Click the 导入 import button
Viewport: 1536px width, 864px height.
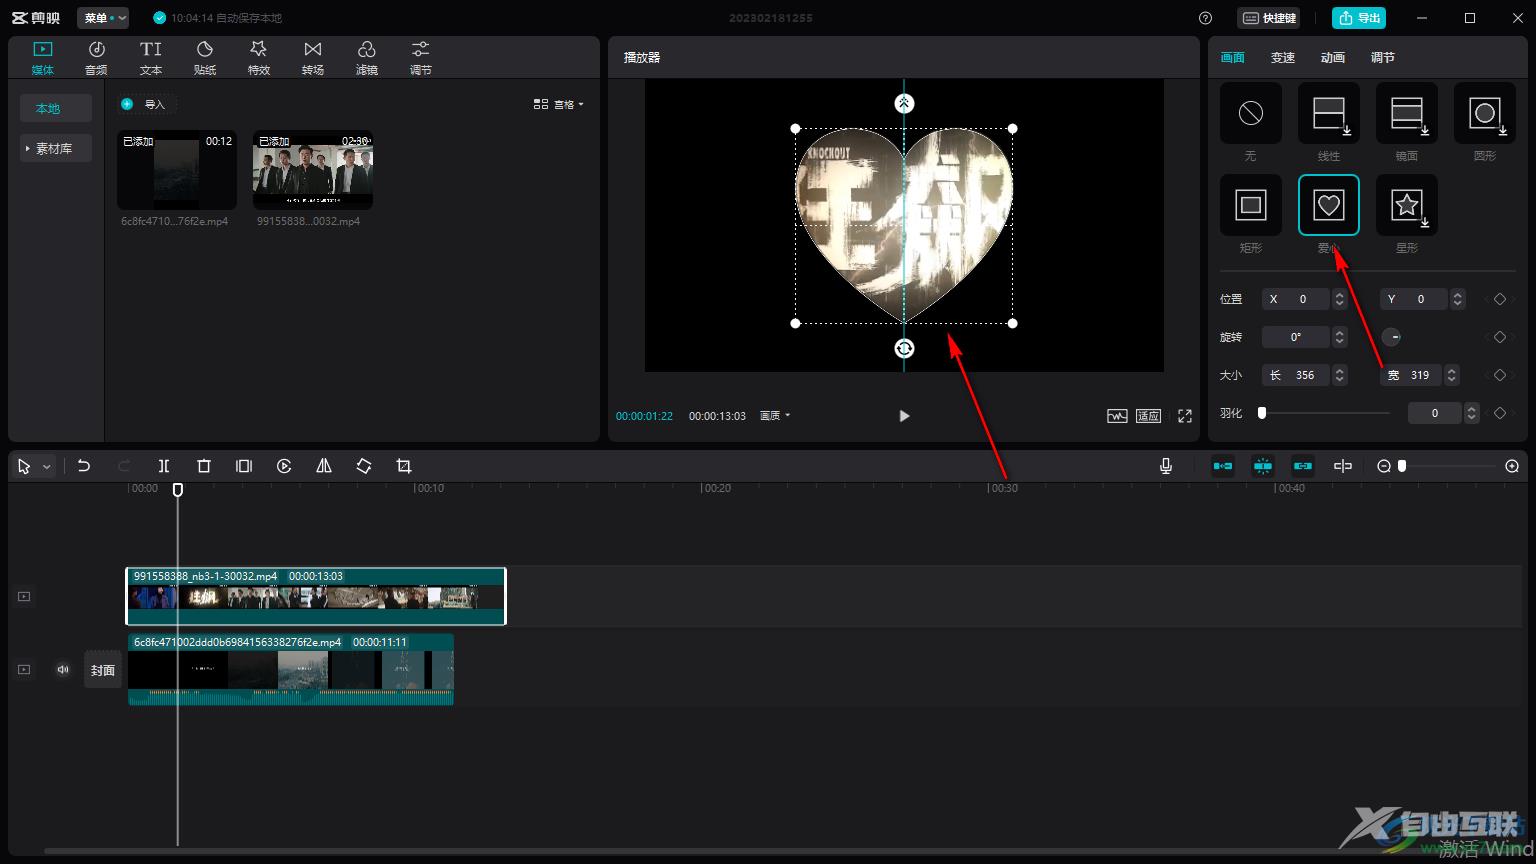tap(147, 104)
